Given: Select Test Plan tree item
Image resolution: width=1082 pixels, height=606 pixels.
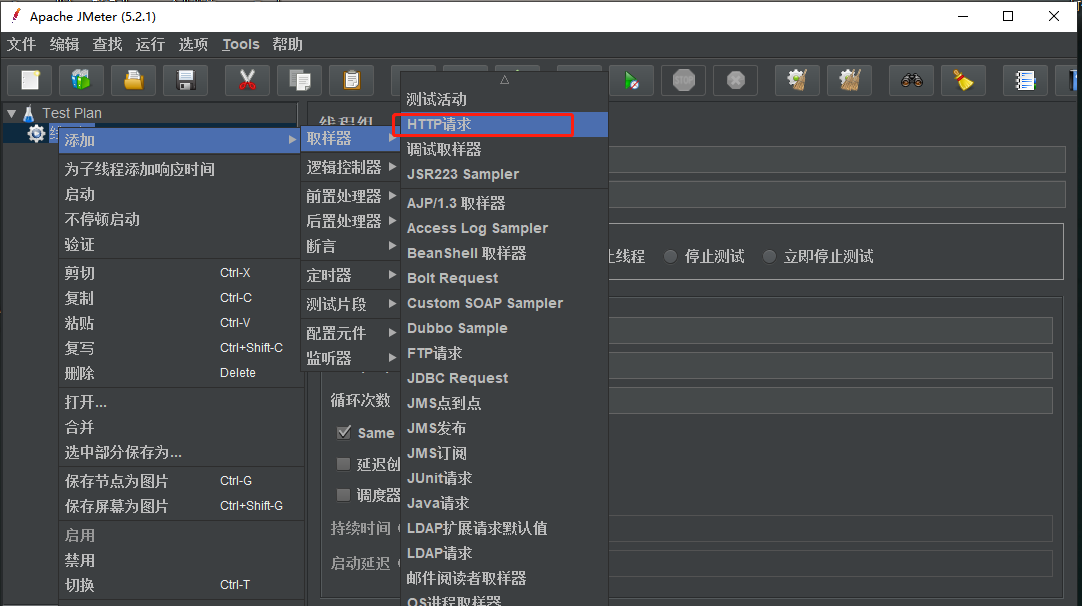Looking at the screenshot, I should point(72,113).
